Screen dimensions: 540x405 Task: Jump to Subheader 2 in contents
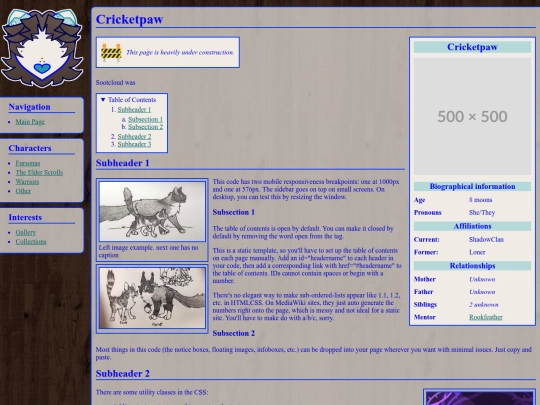pos(134,136)
